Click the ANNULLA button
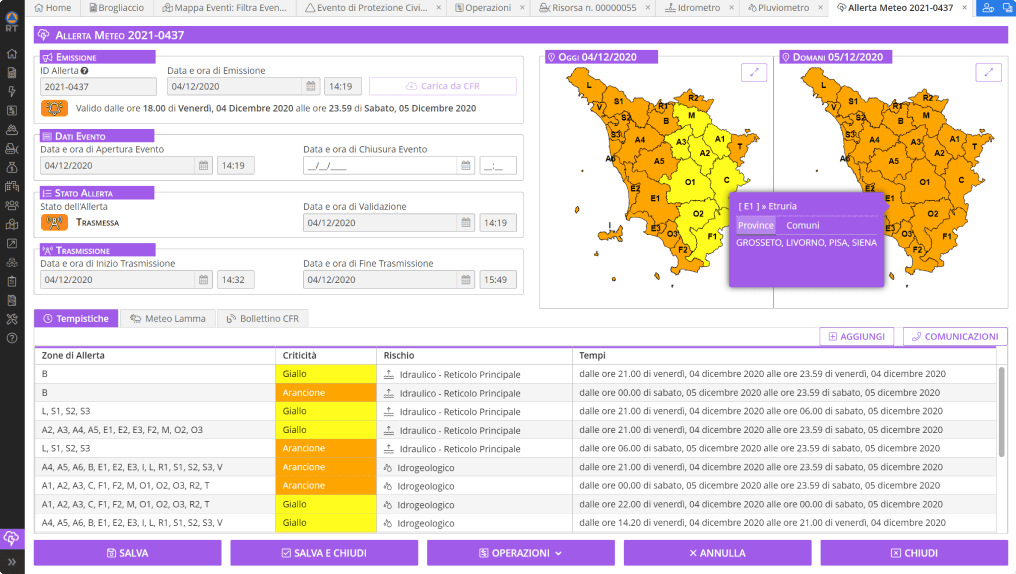Image resolution: width=1016 pixels, height=574 pixels. coord(717,553)
